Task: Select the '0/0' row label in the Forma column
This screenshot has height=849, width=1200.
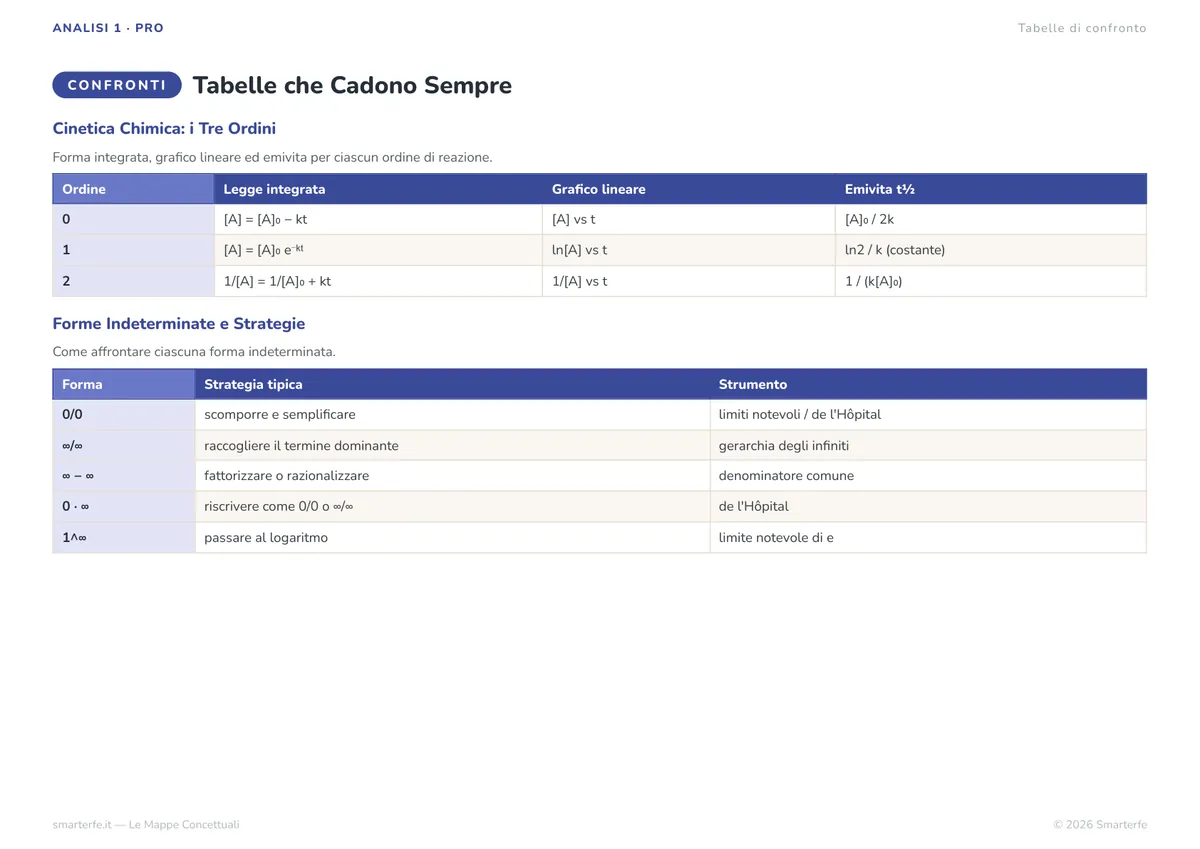Action: point(124,414)
